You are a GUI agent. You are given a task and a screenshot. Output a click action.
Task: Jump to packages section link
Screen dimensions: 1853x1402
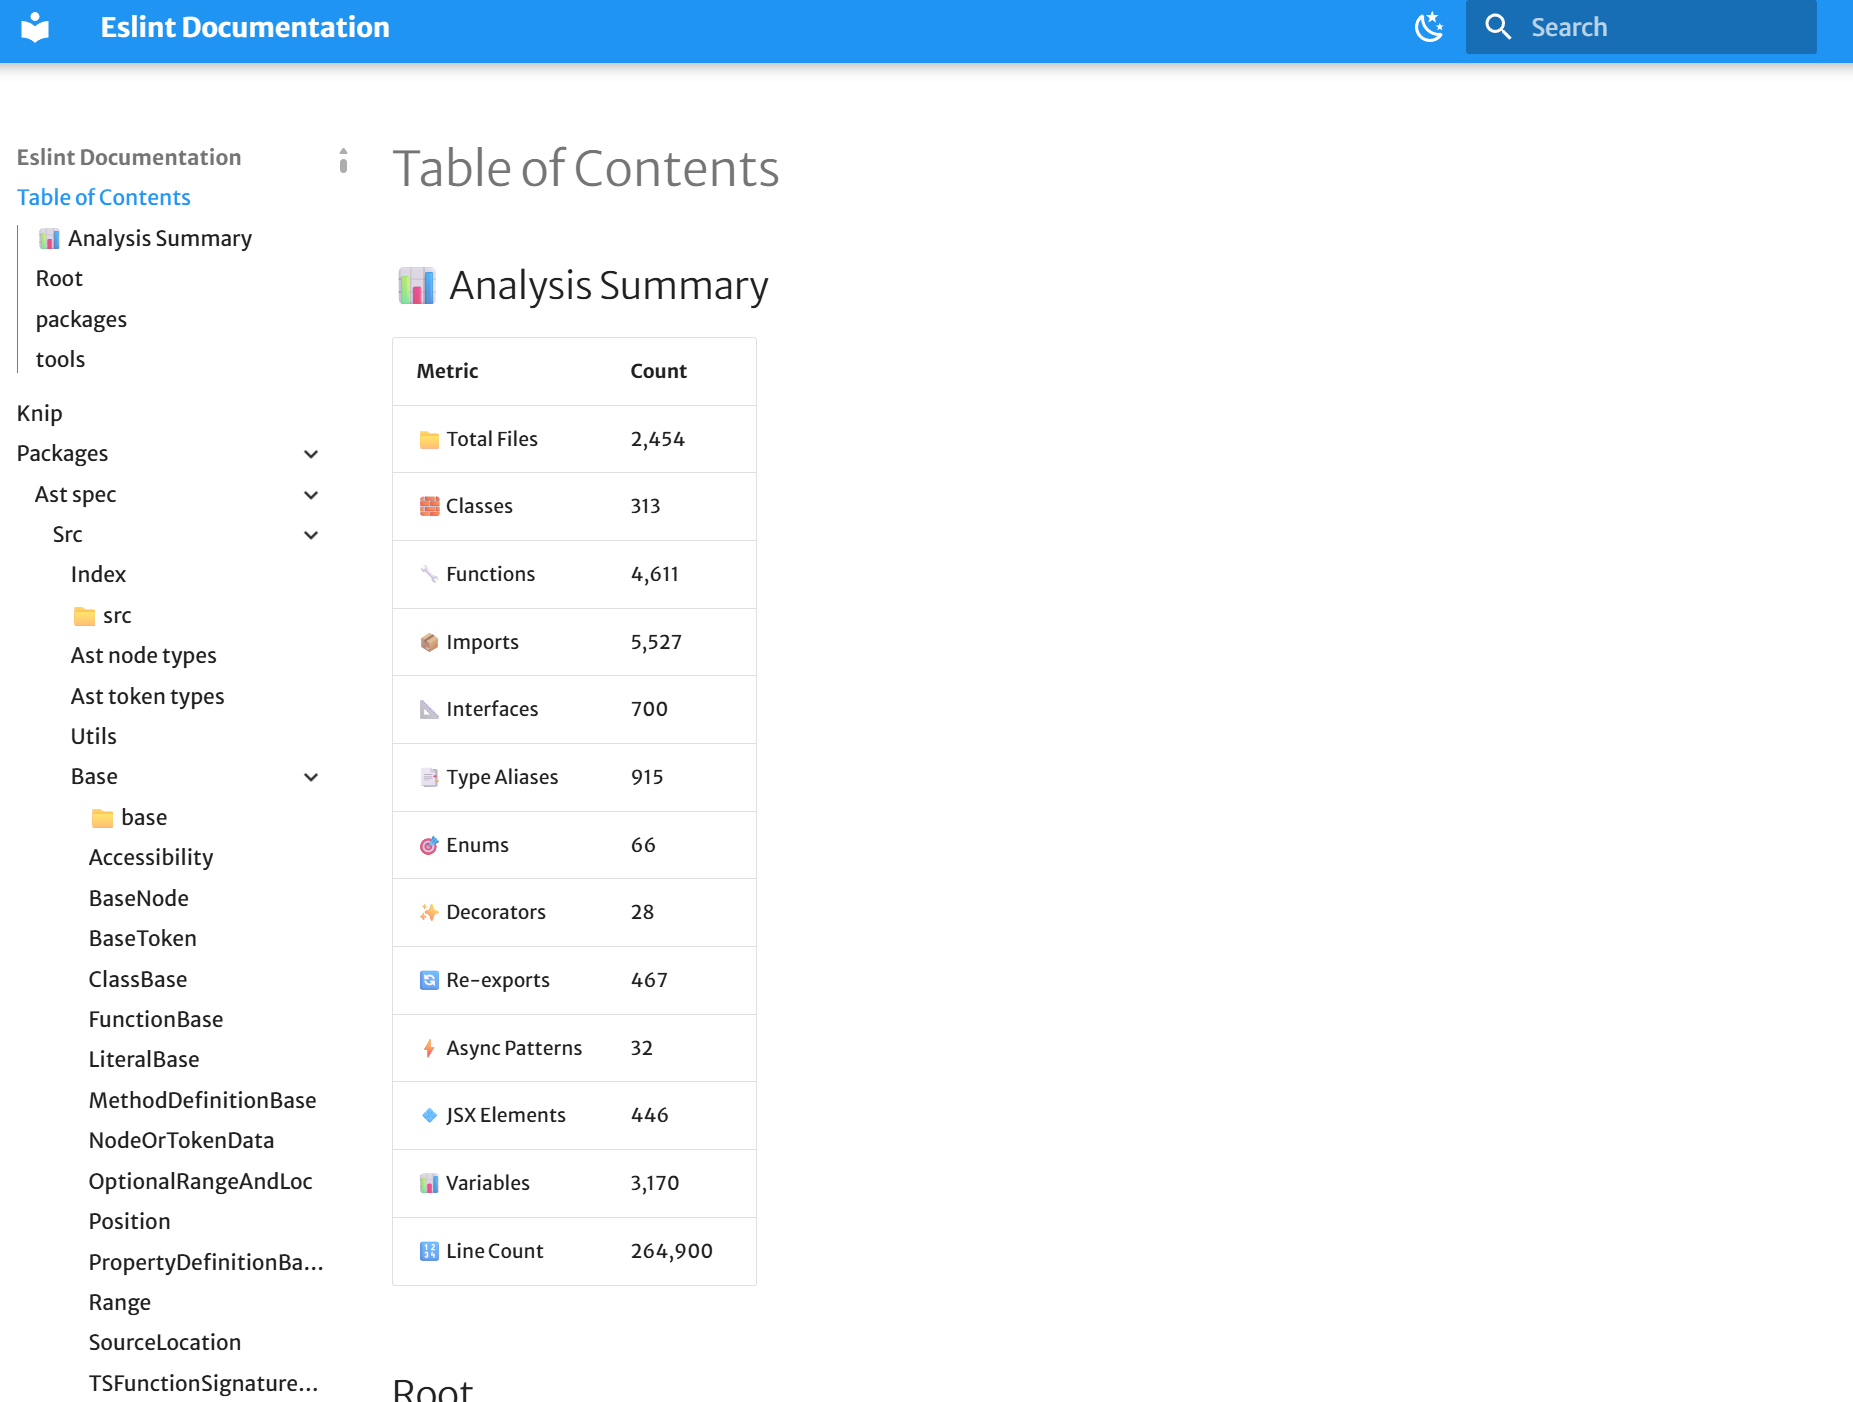pos(81,320)
